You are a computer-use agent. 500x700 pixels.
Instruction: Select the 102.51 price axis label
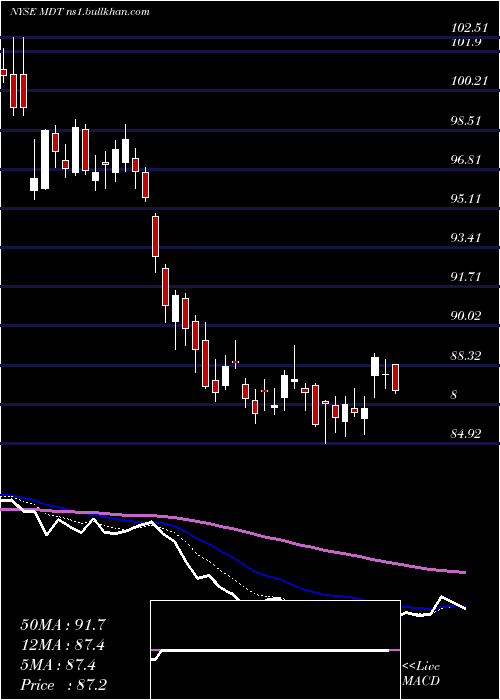pyautogui.click(x=468, y=28)
